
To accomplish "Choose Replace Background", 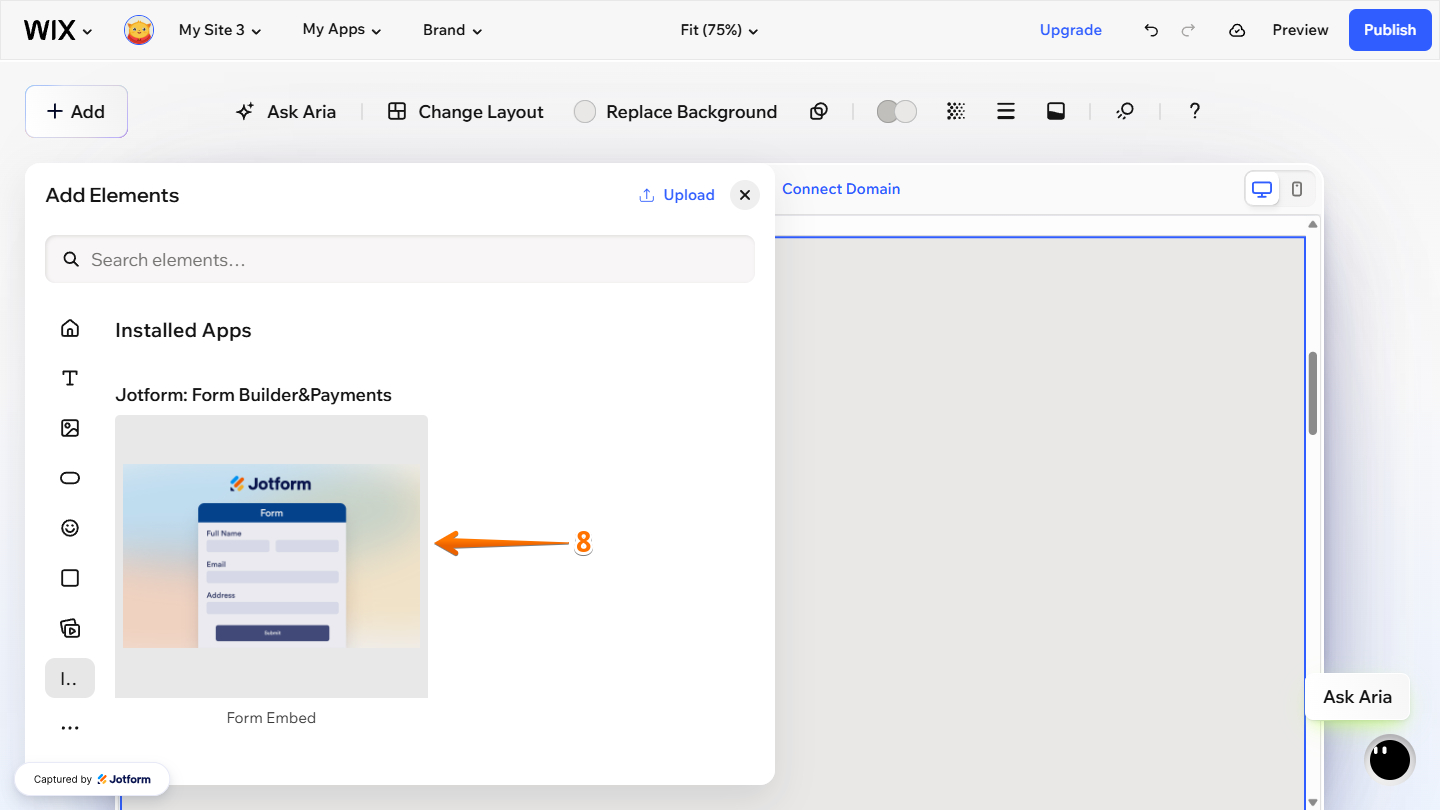I will pyautogui.click(x=676, y=112).
